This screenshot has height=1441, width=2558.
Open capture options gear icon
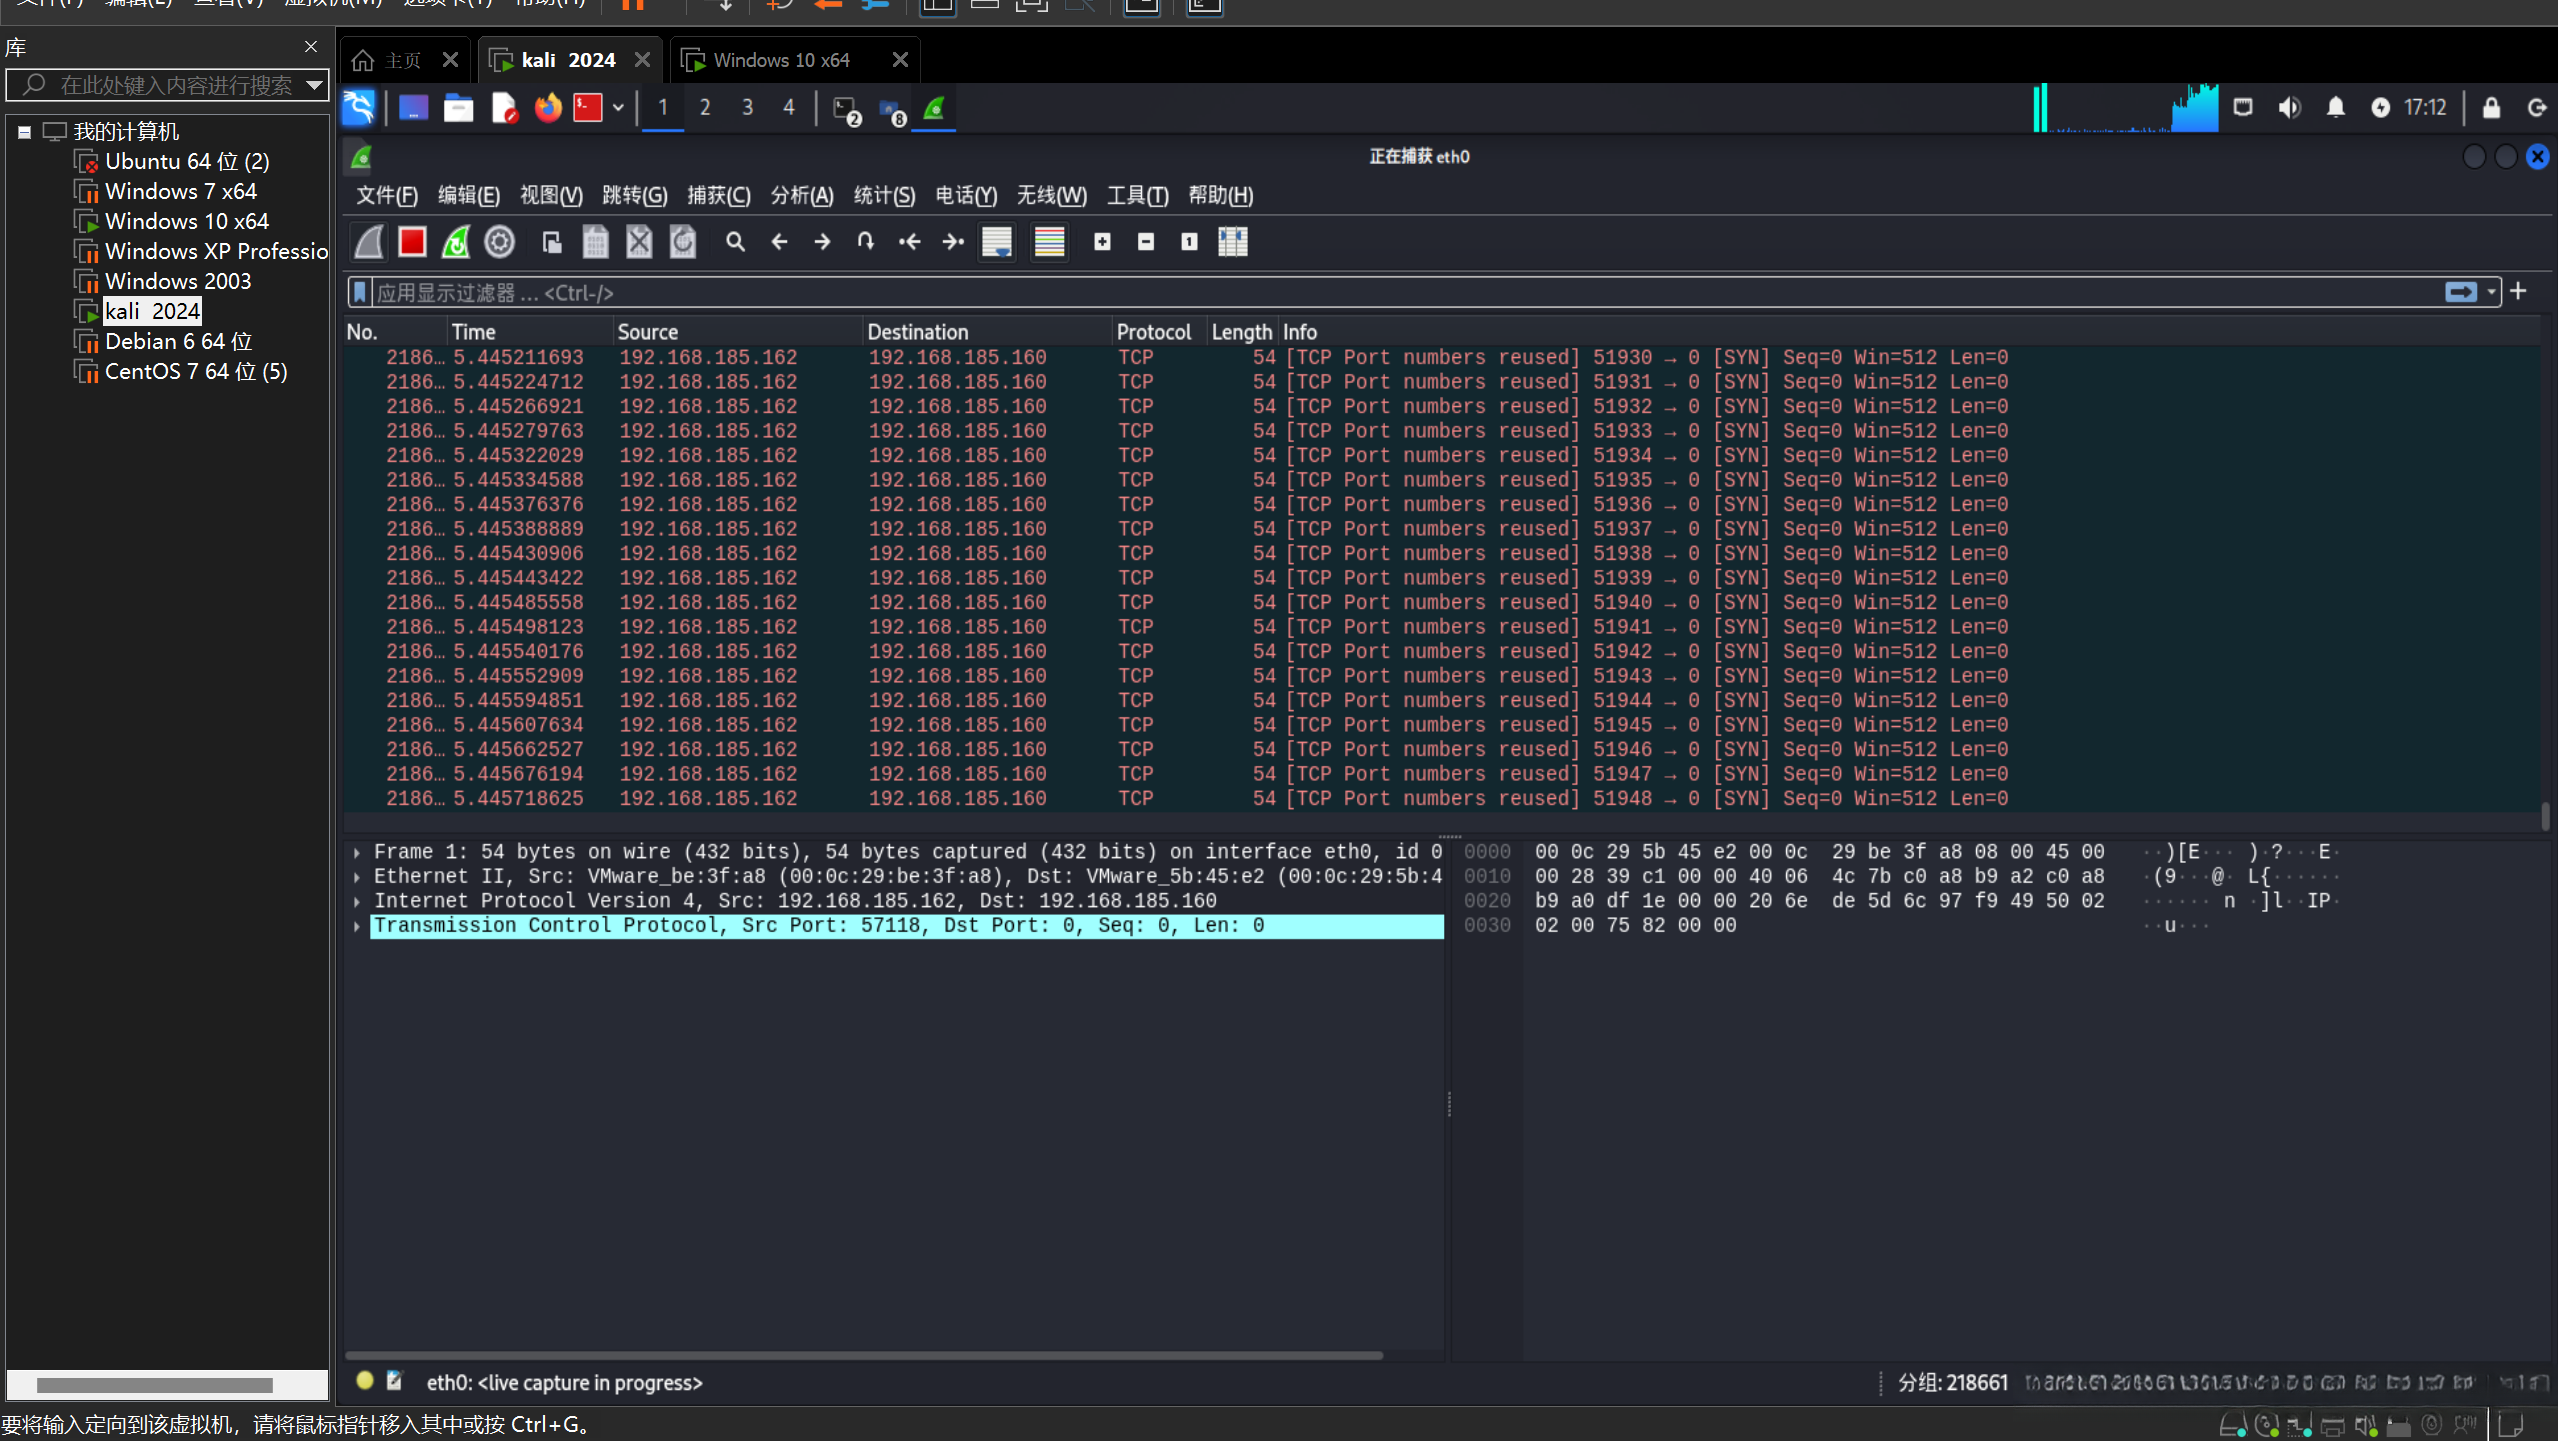coord(499,242)
